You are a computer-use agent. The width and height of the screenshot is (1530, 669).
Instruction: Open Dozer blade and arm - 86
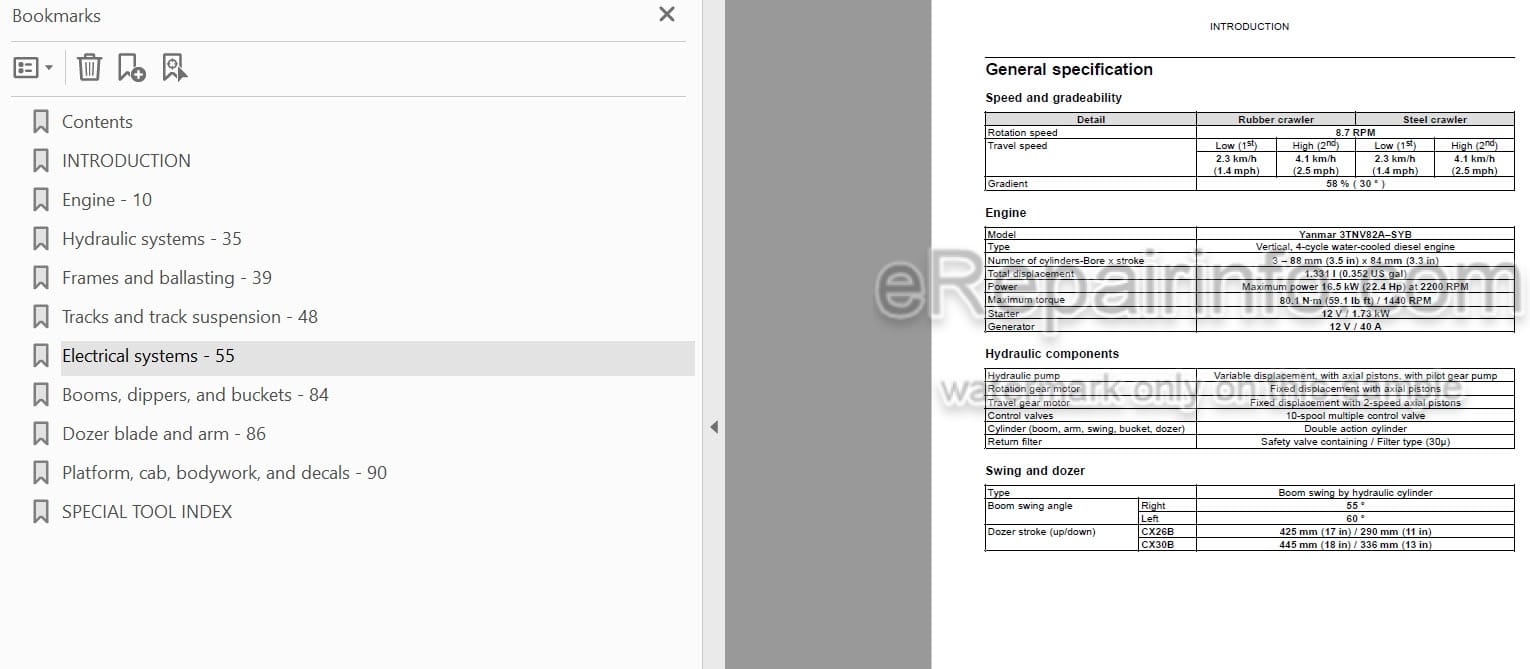click(x=164, y=434)
